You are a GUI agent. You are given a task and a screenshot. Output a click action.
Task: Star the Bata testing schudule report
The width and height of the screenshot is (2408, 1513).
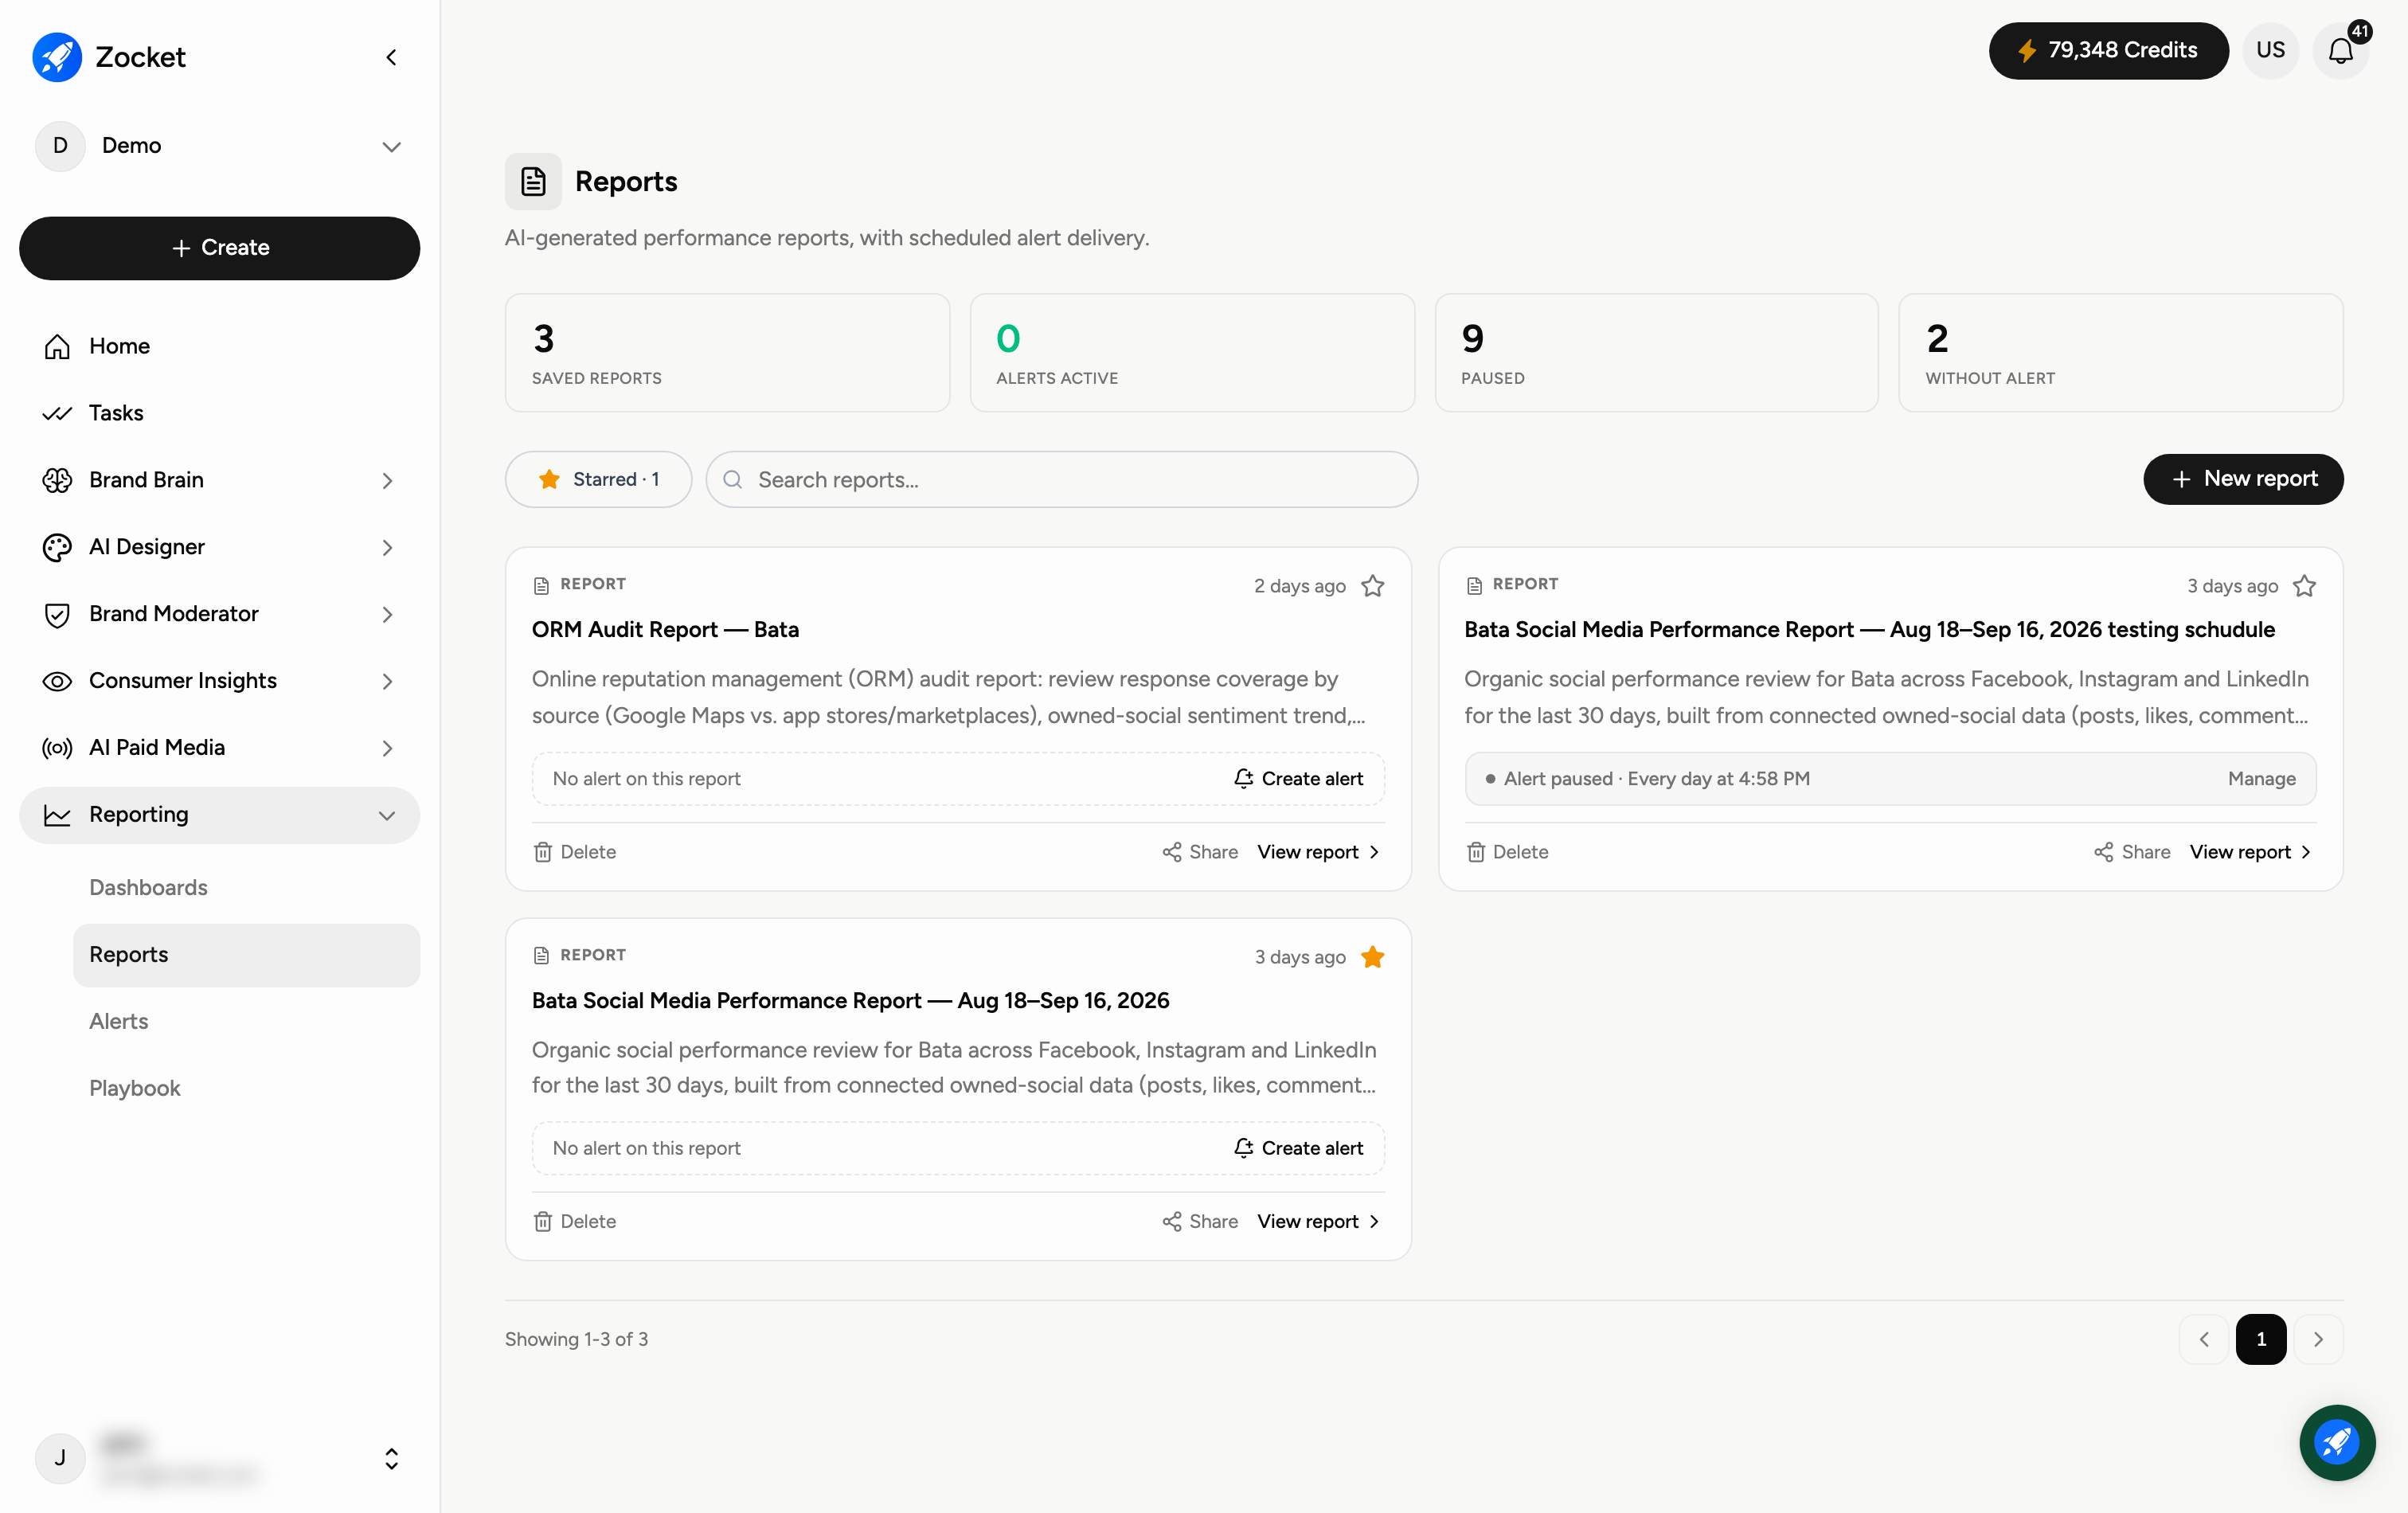tap(2304, 586)
